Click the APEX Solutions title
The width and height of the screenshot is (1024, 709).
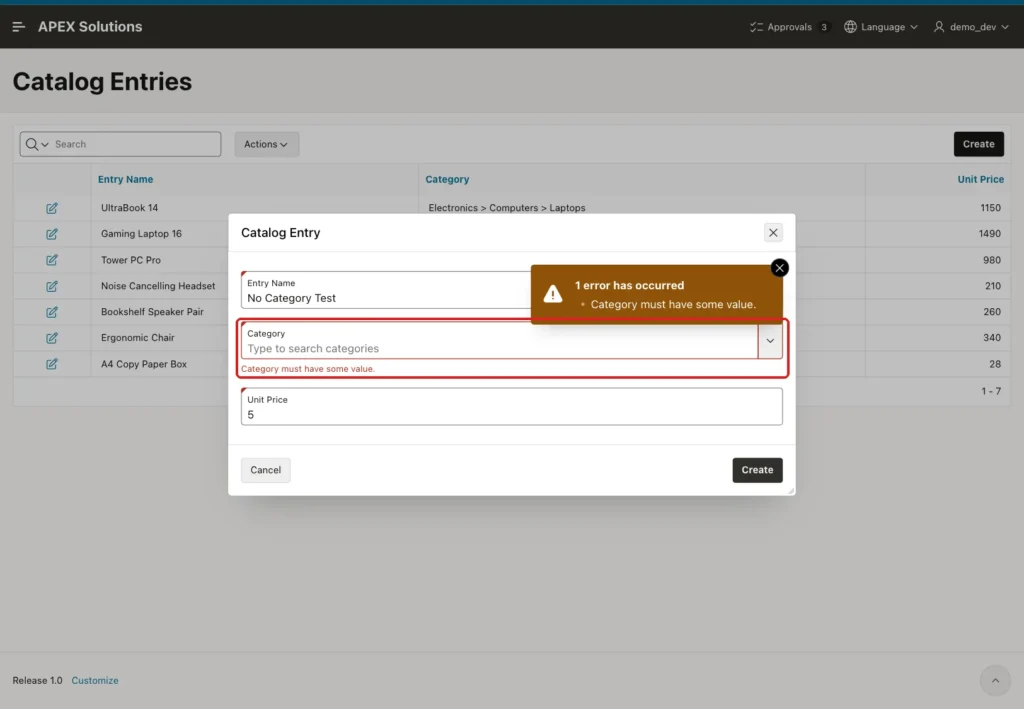click(x=90, y=27)
